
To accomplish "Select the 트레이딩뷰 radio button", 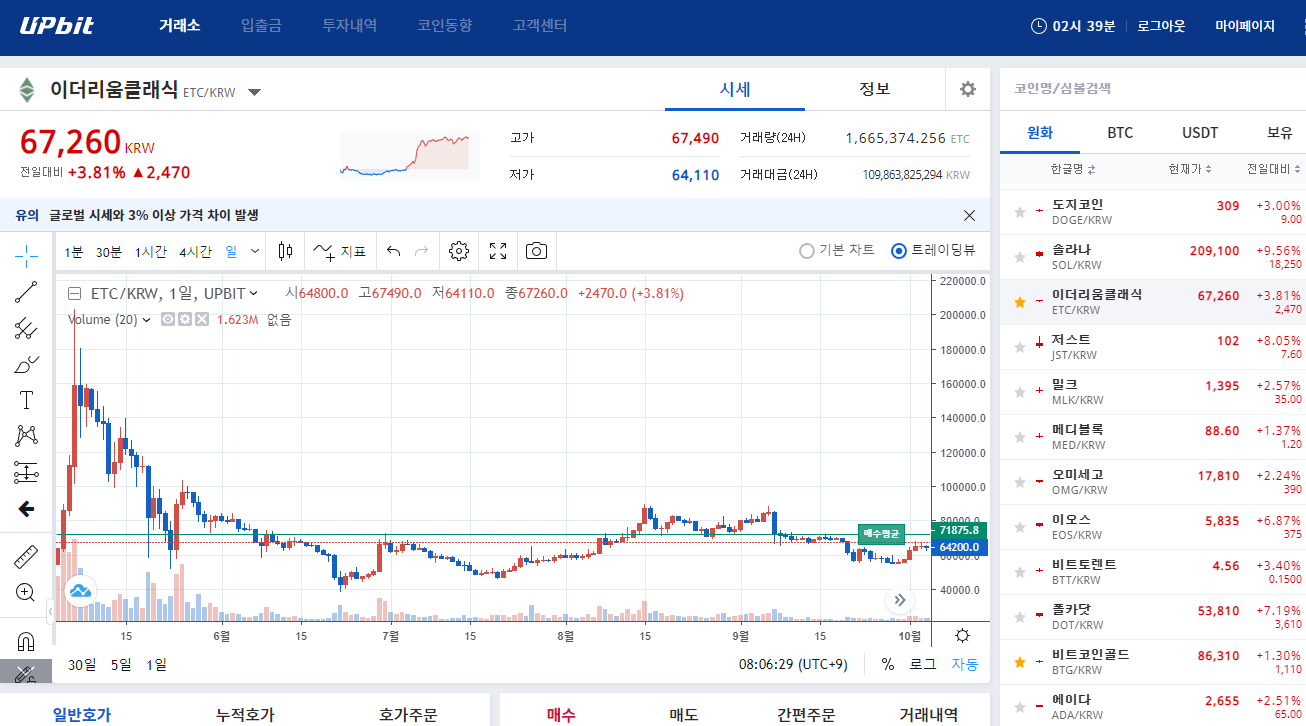I will 898,251.
